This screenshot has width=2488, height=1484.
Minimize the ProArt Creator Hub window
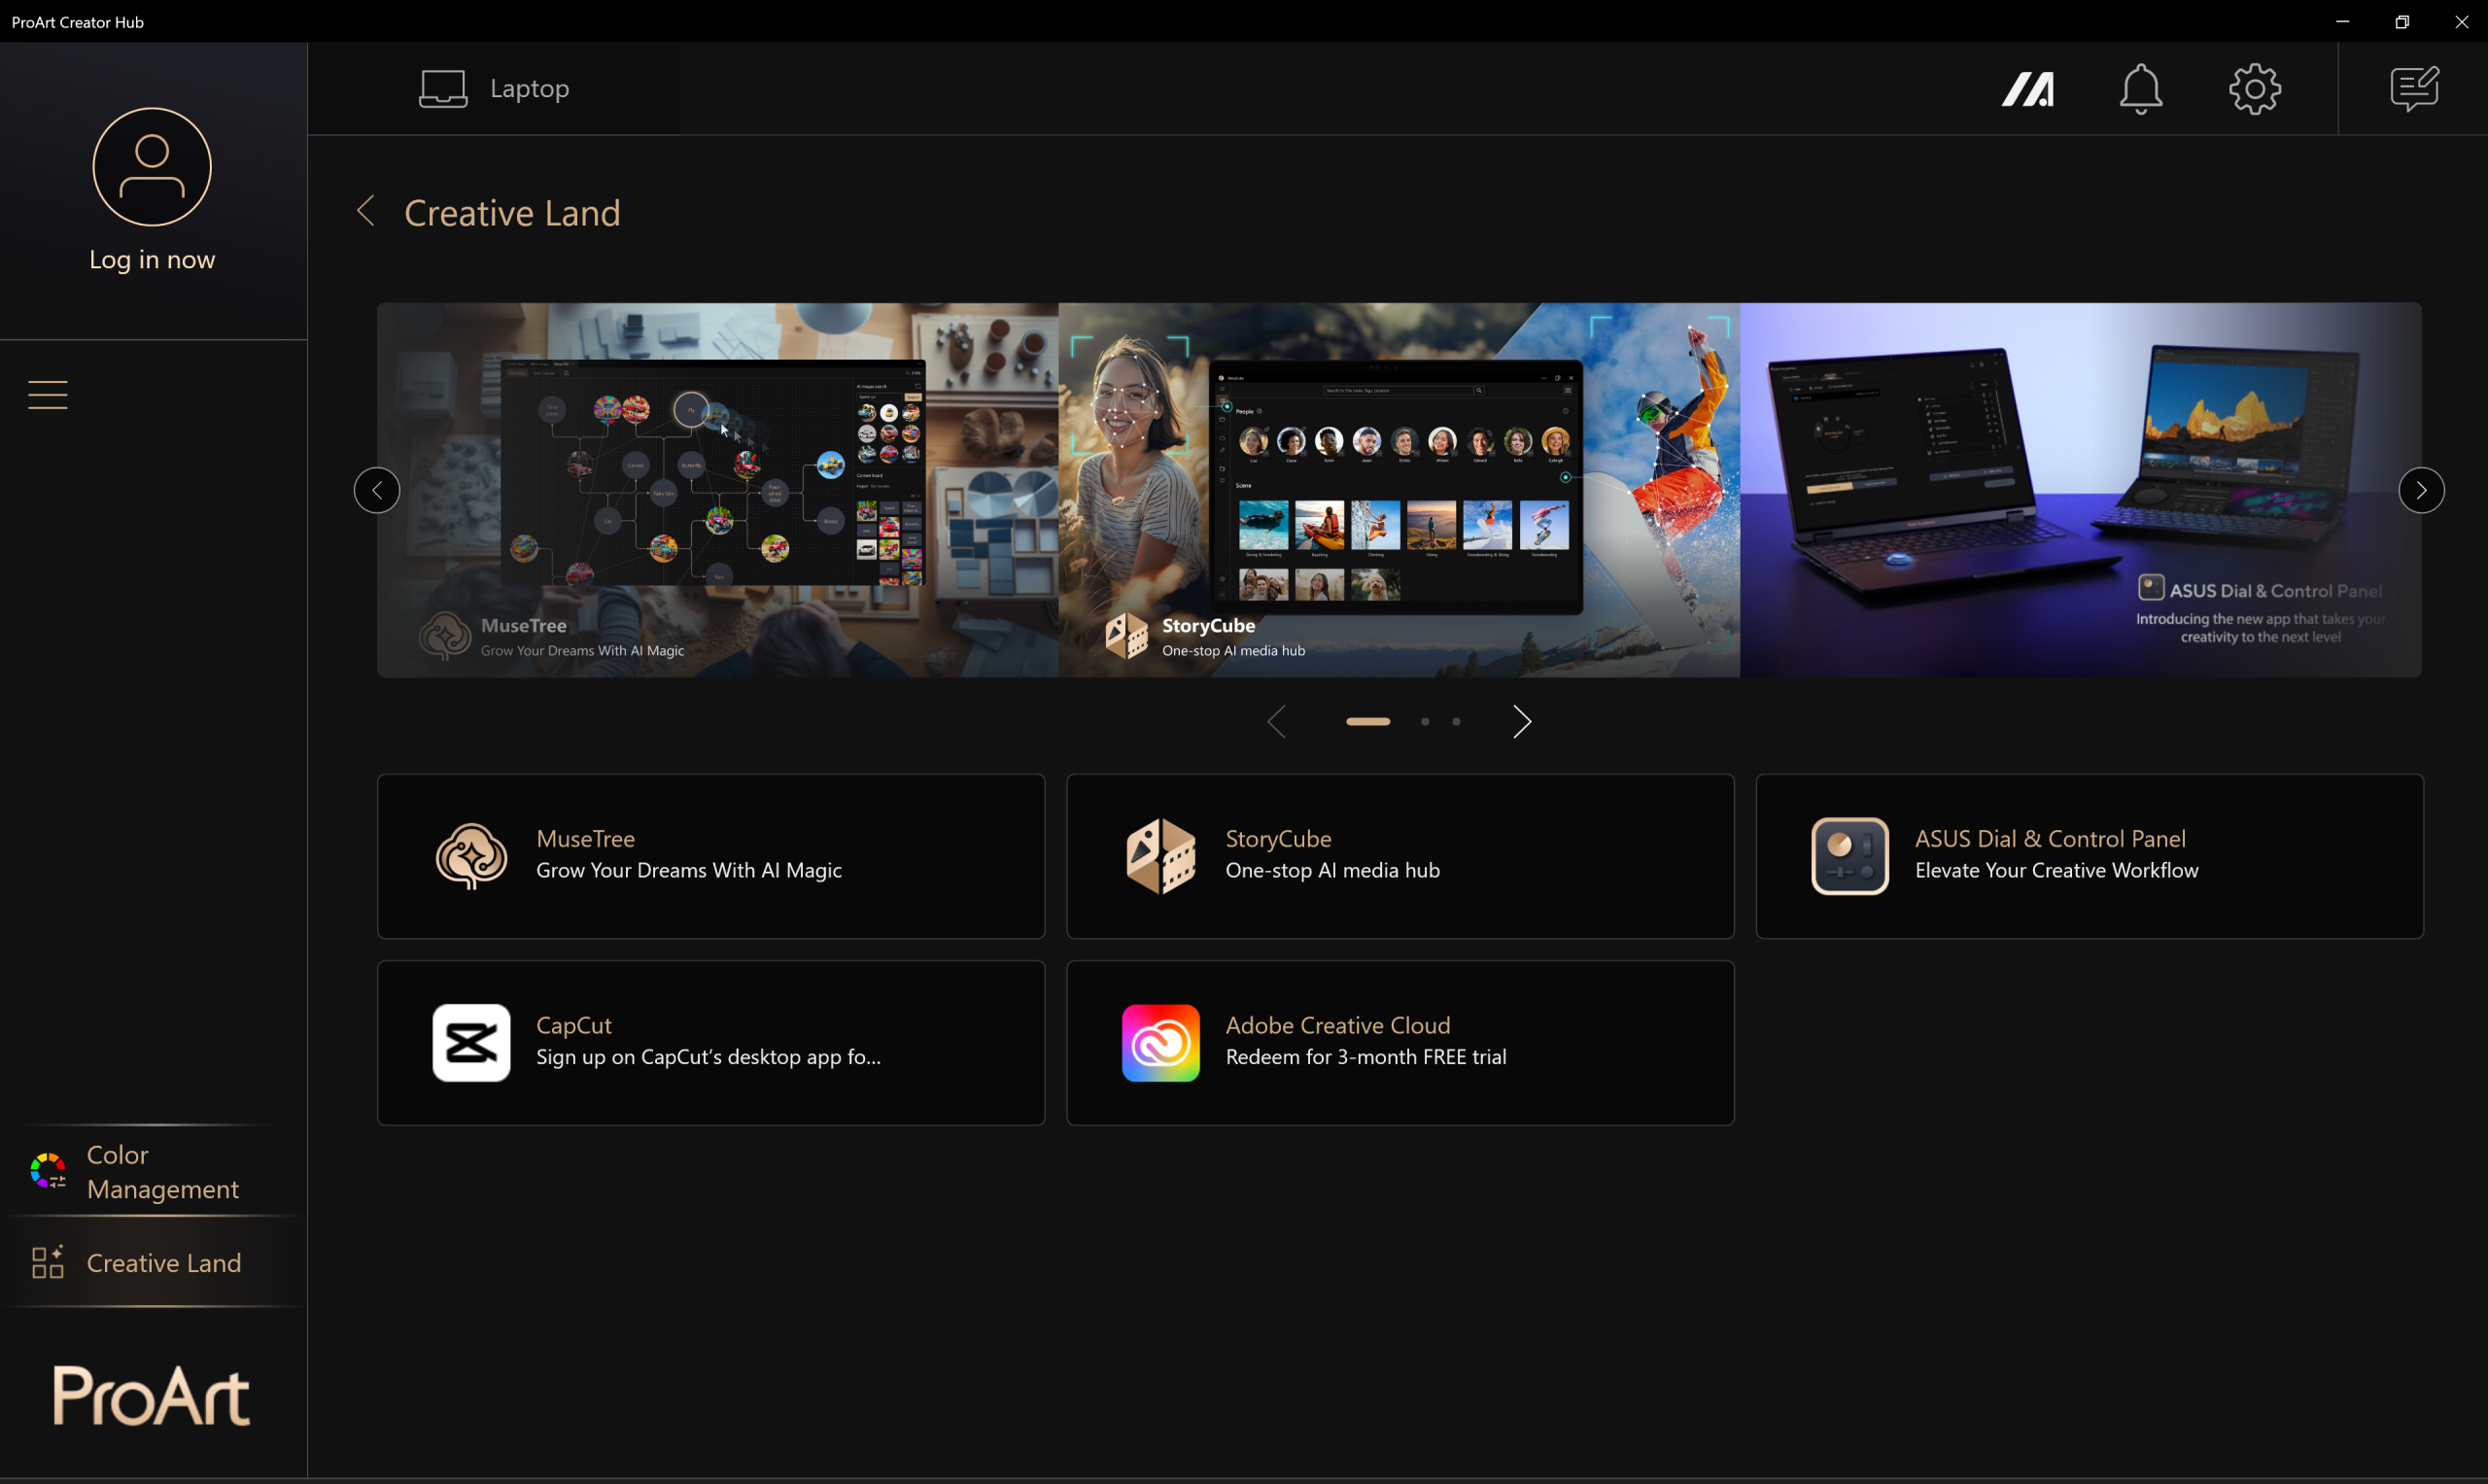[2342, 21]
